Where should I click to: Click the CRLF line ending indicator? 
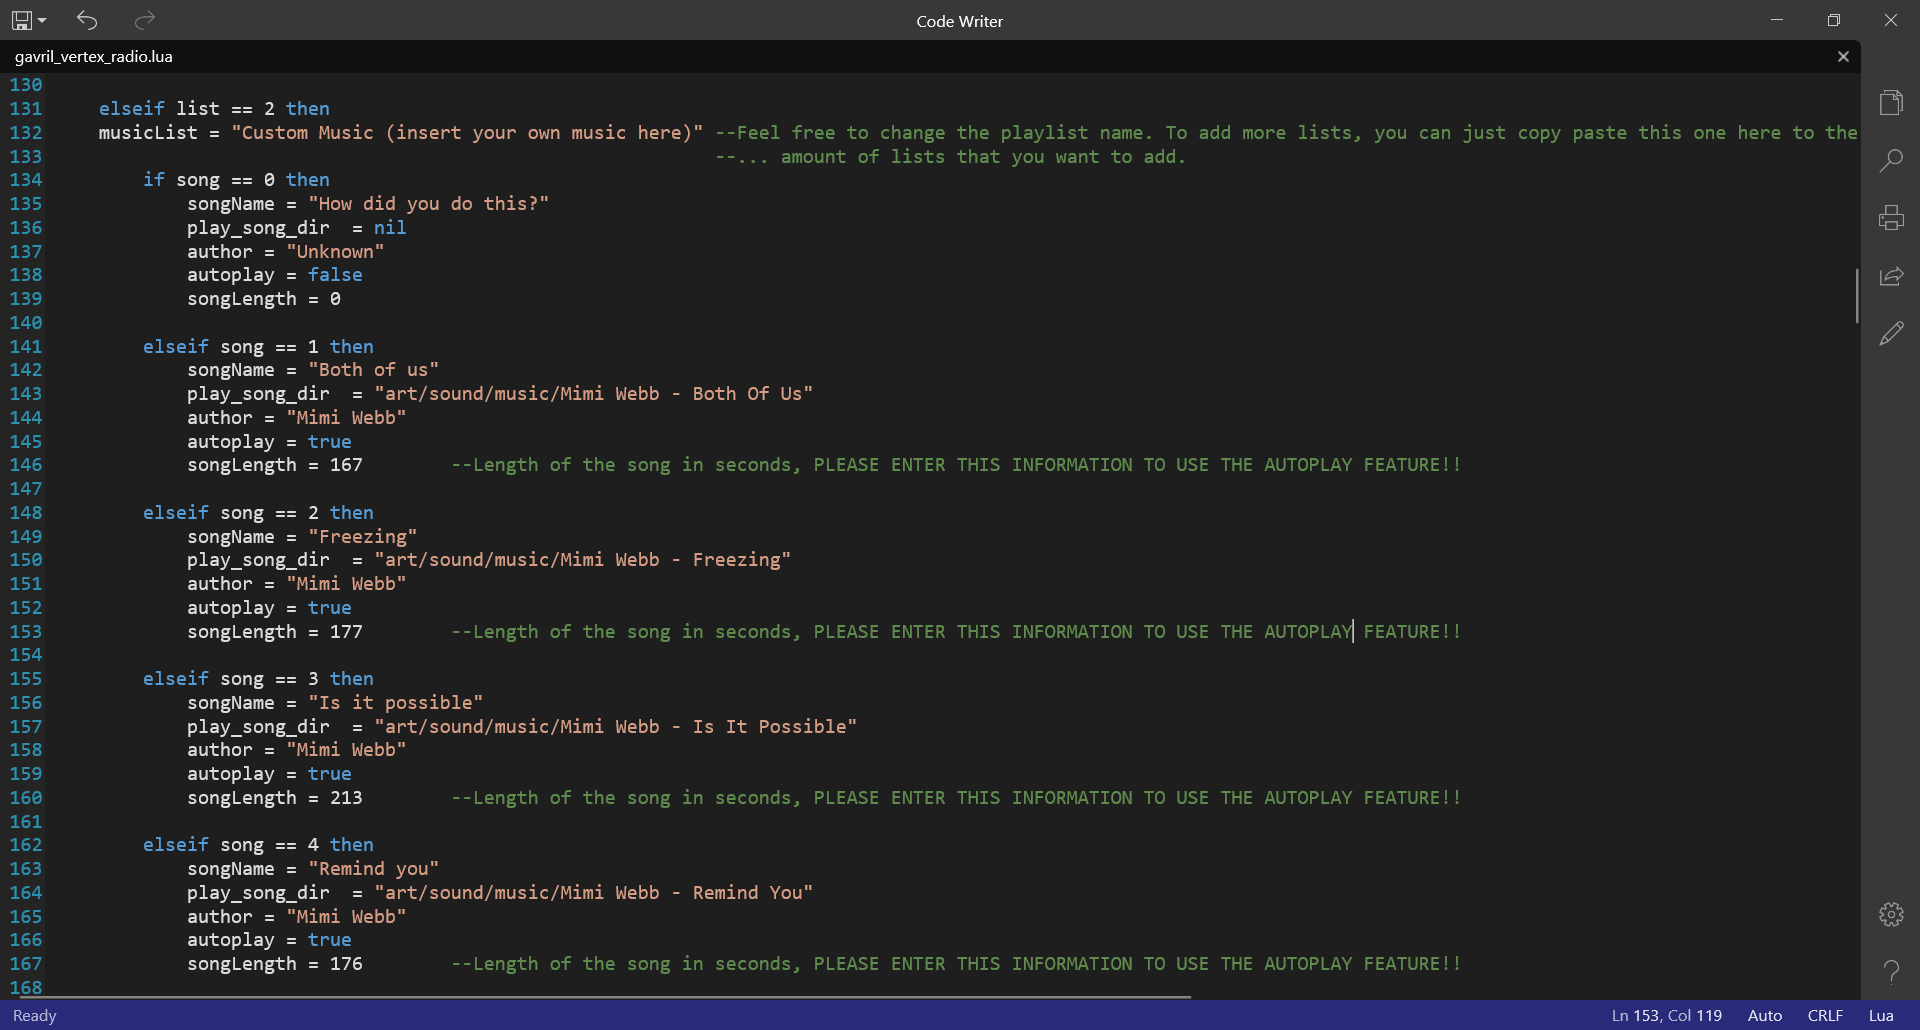coord(1825,1016)
